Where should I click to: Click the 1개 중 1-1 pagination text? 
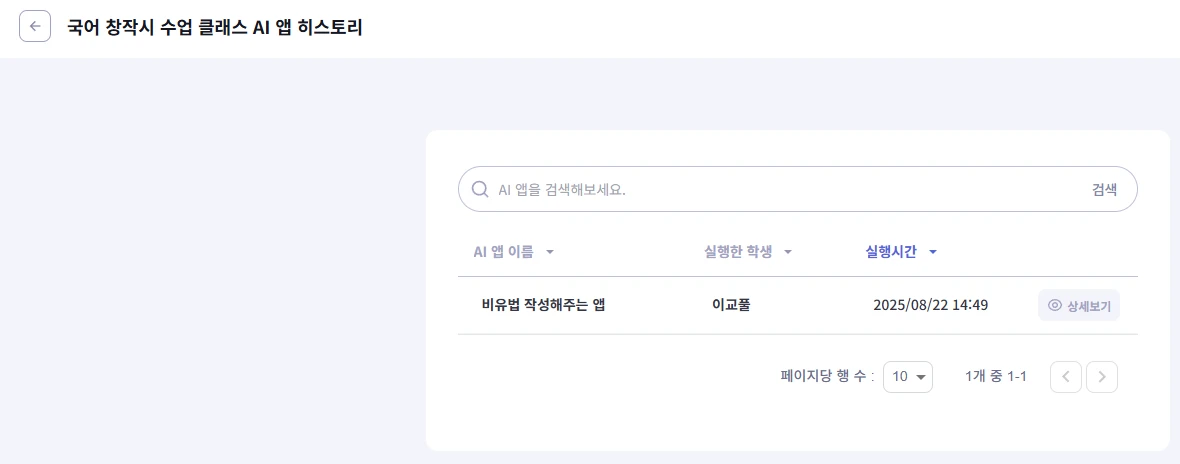click(996, 377)
